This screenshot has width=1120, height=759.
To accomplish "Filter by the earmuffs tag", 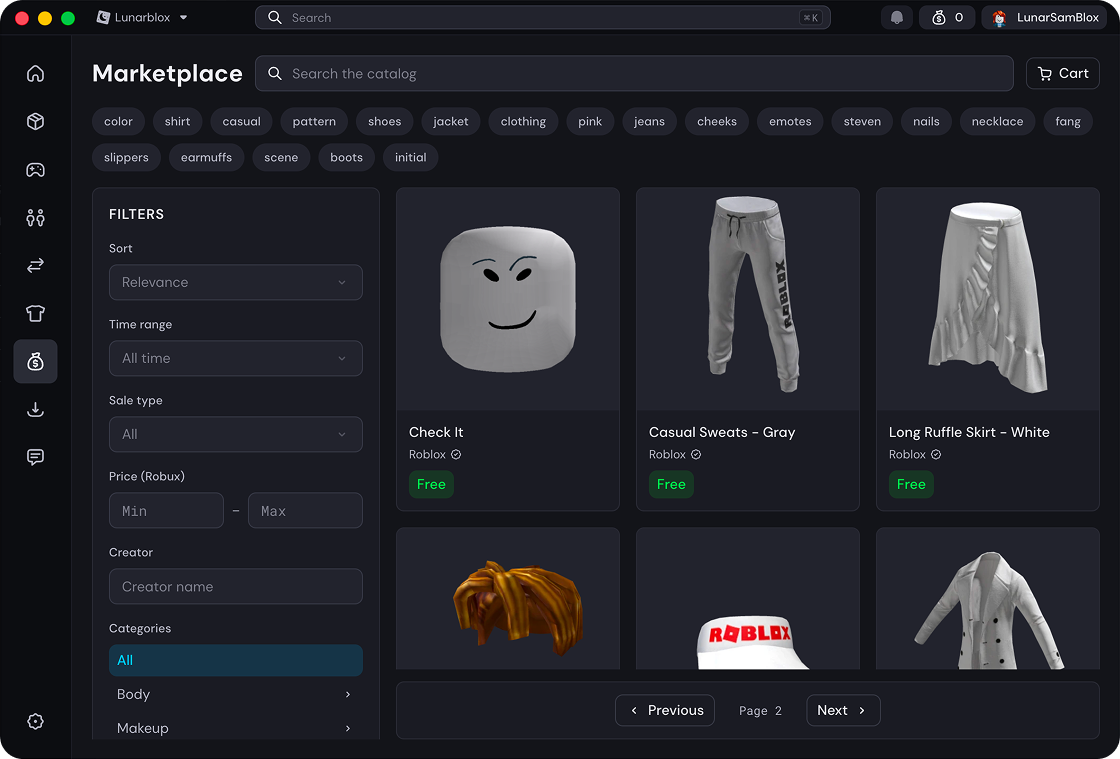I will click(x=206, y=157).
